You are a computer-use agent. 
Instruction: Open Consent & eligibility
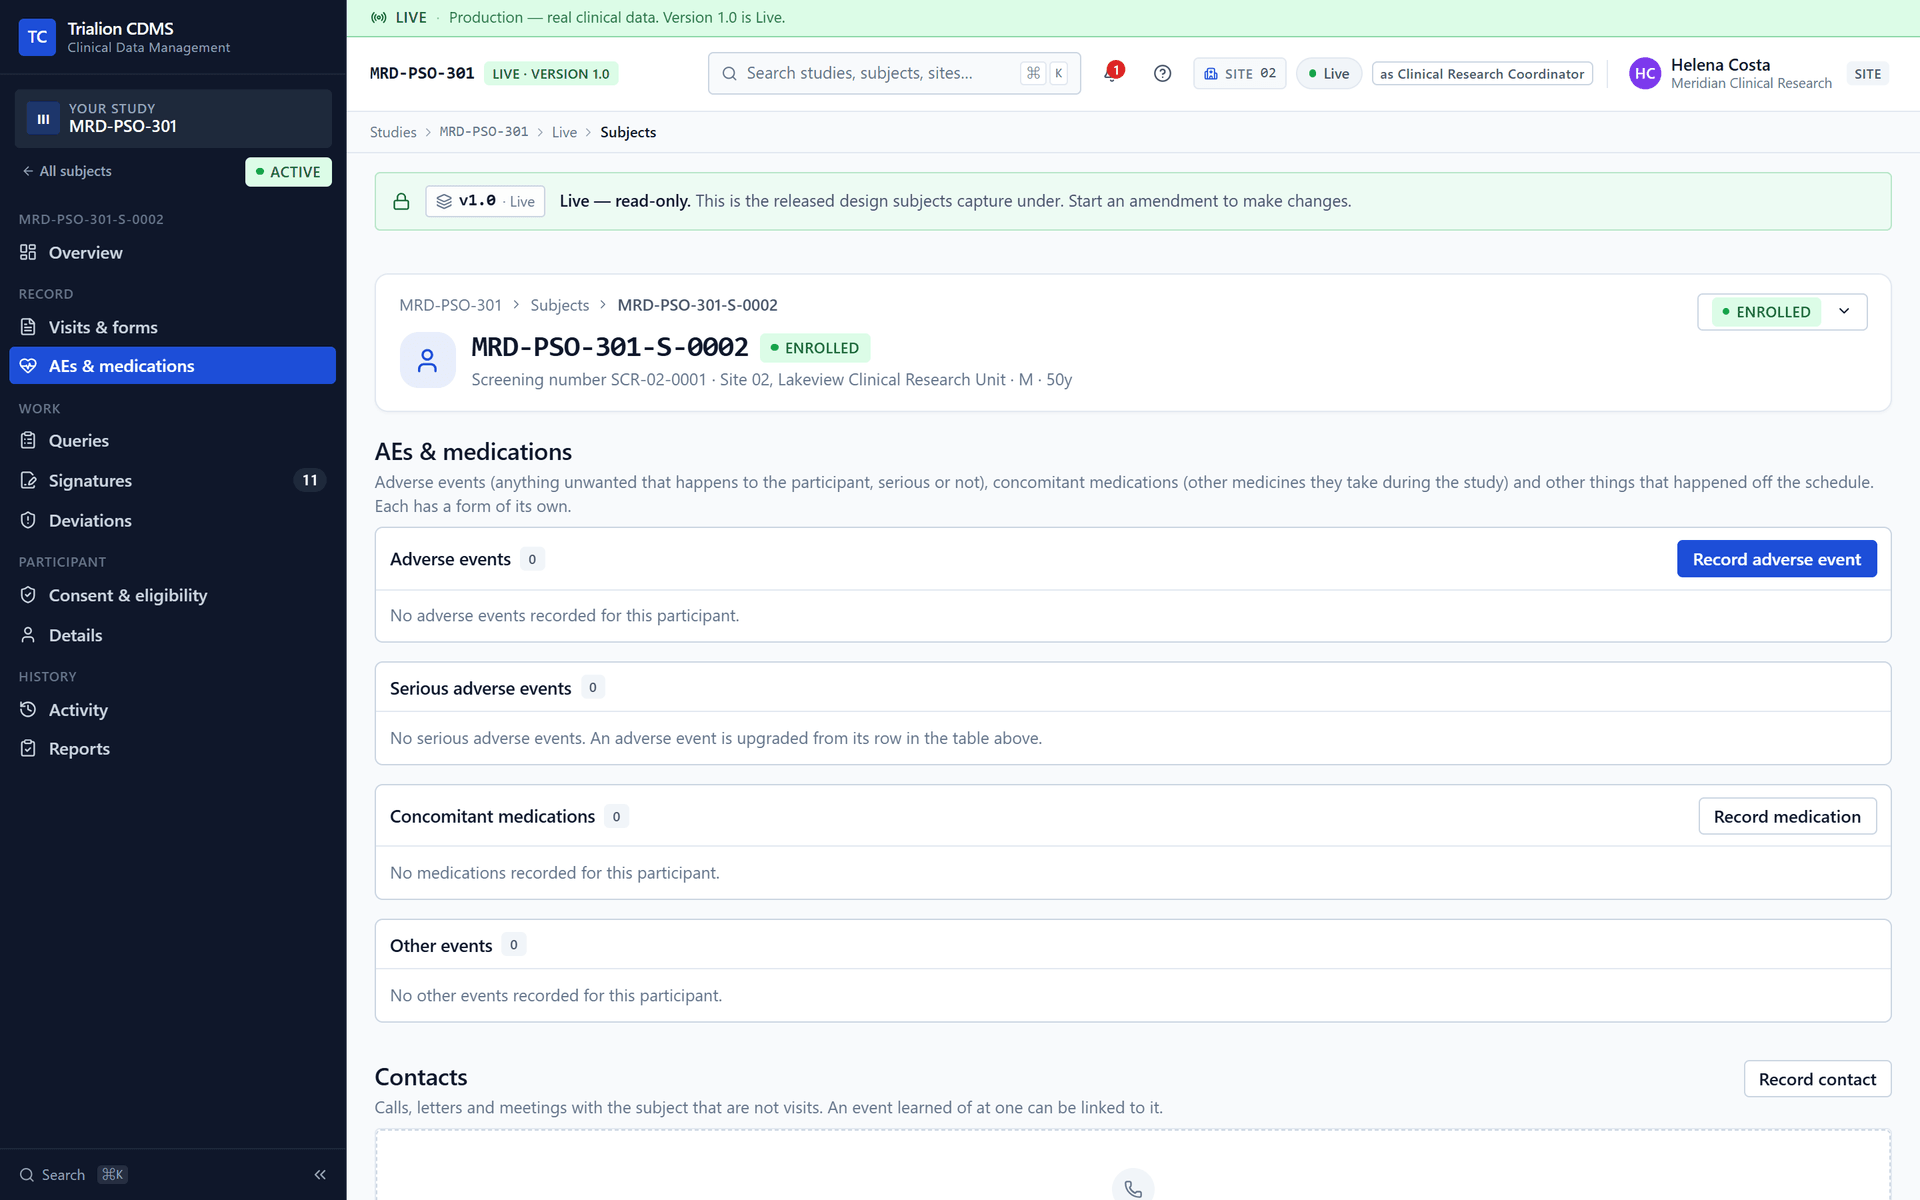(172, 595)
